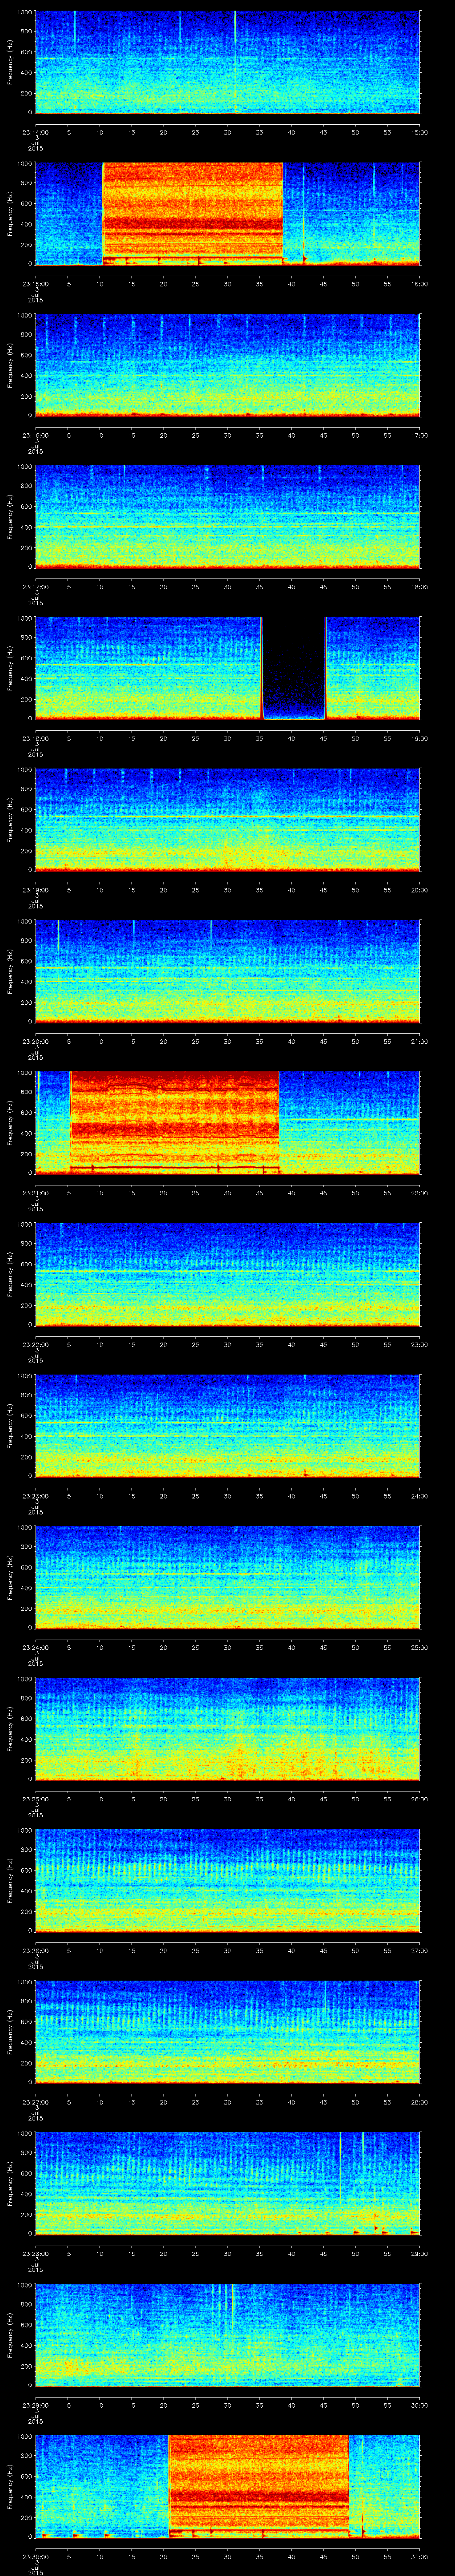Open the spectrogram panel starting at 23:23:00
455x2576 pixels.
click(x=228, y=1427)
